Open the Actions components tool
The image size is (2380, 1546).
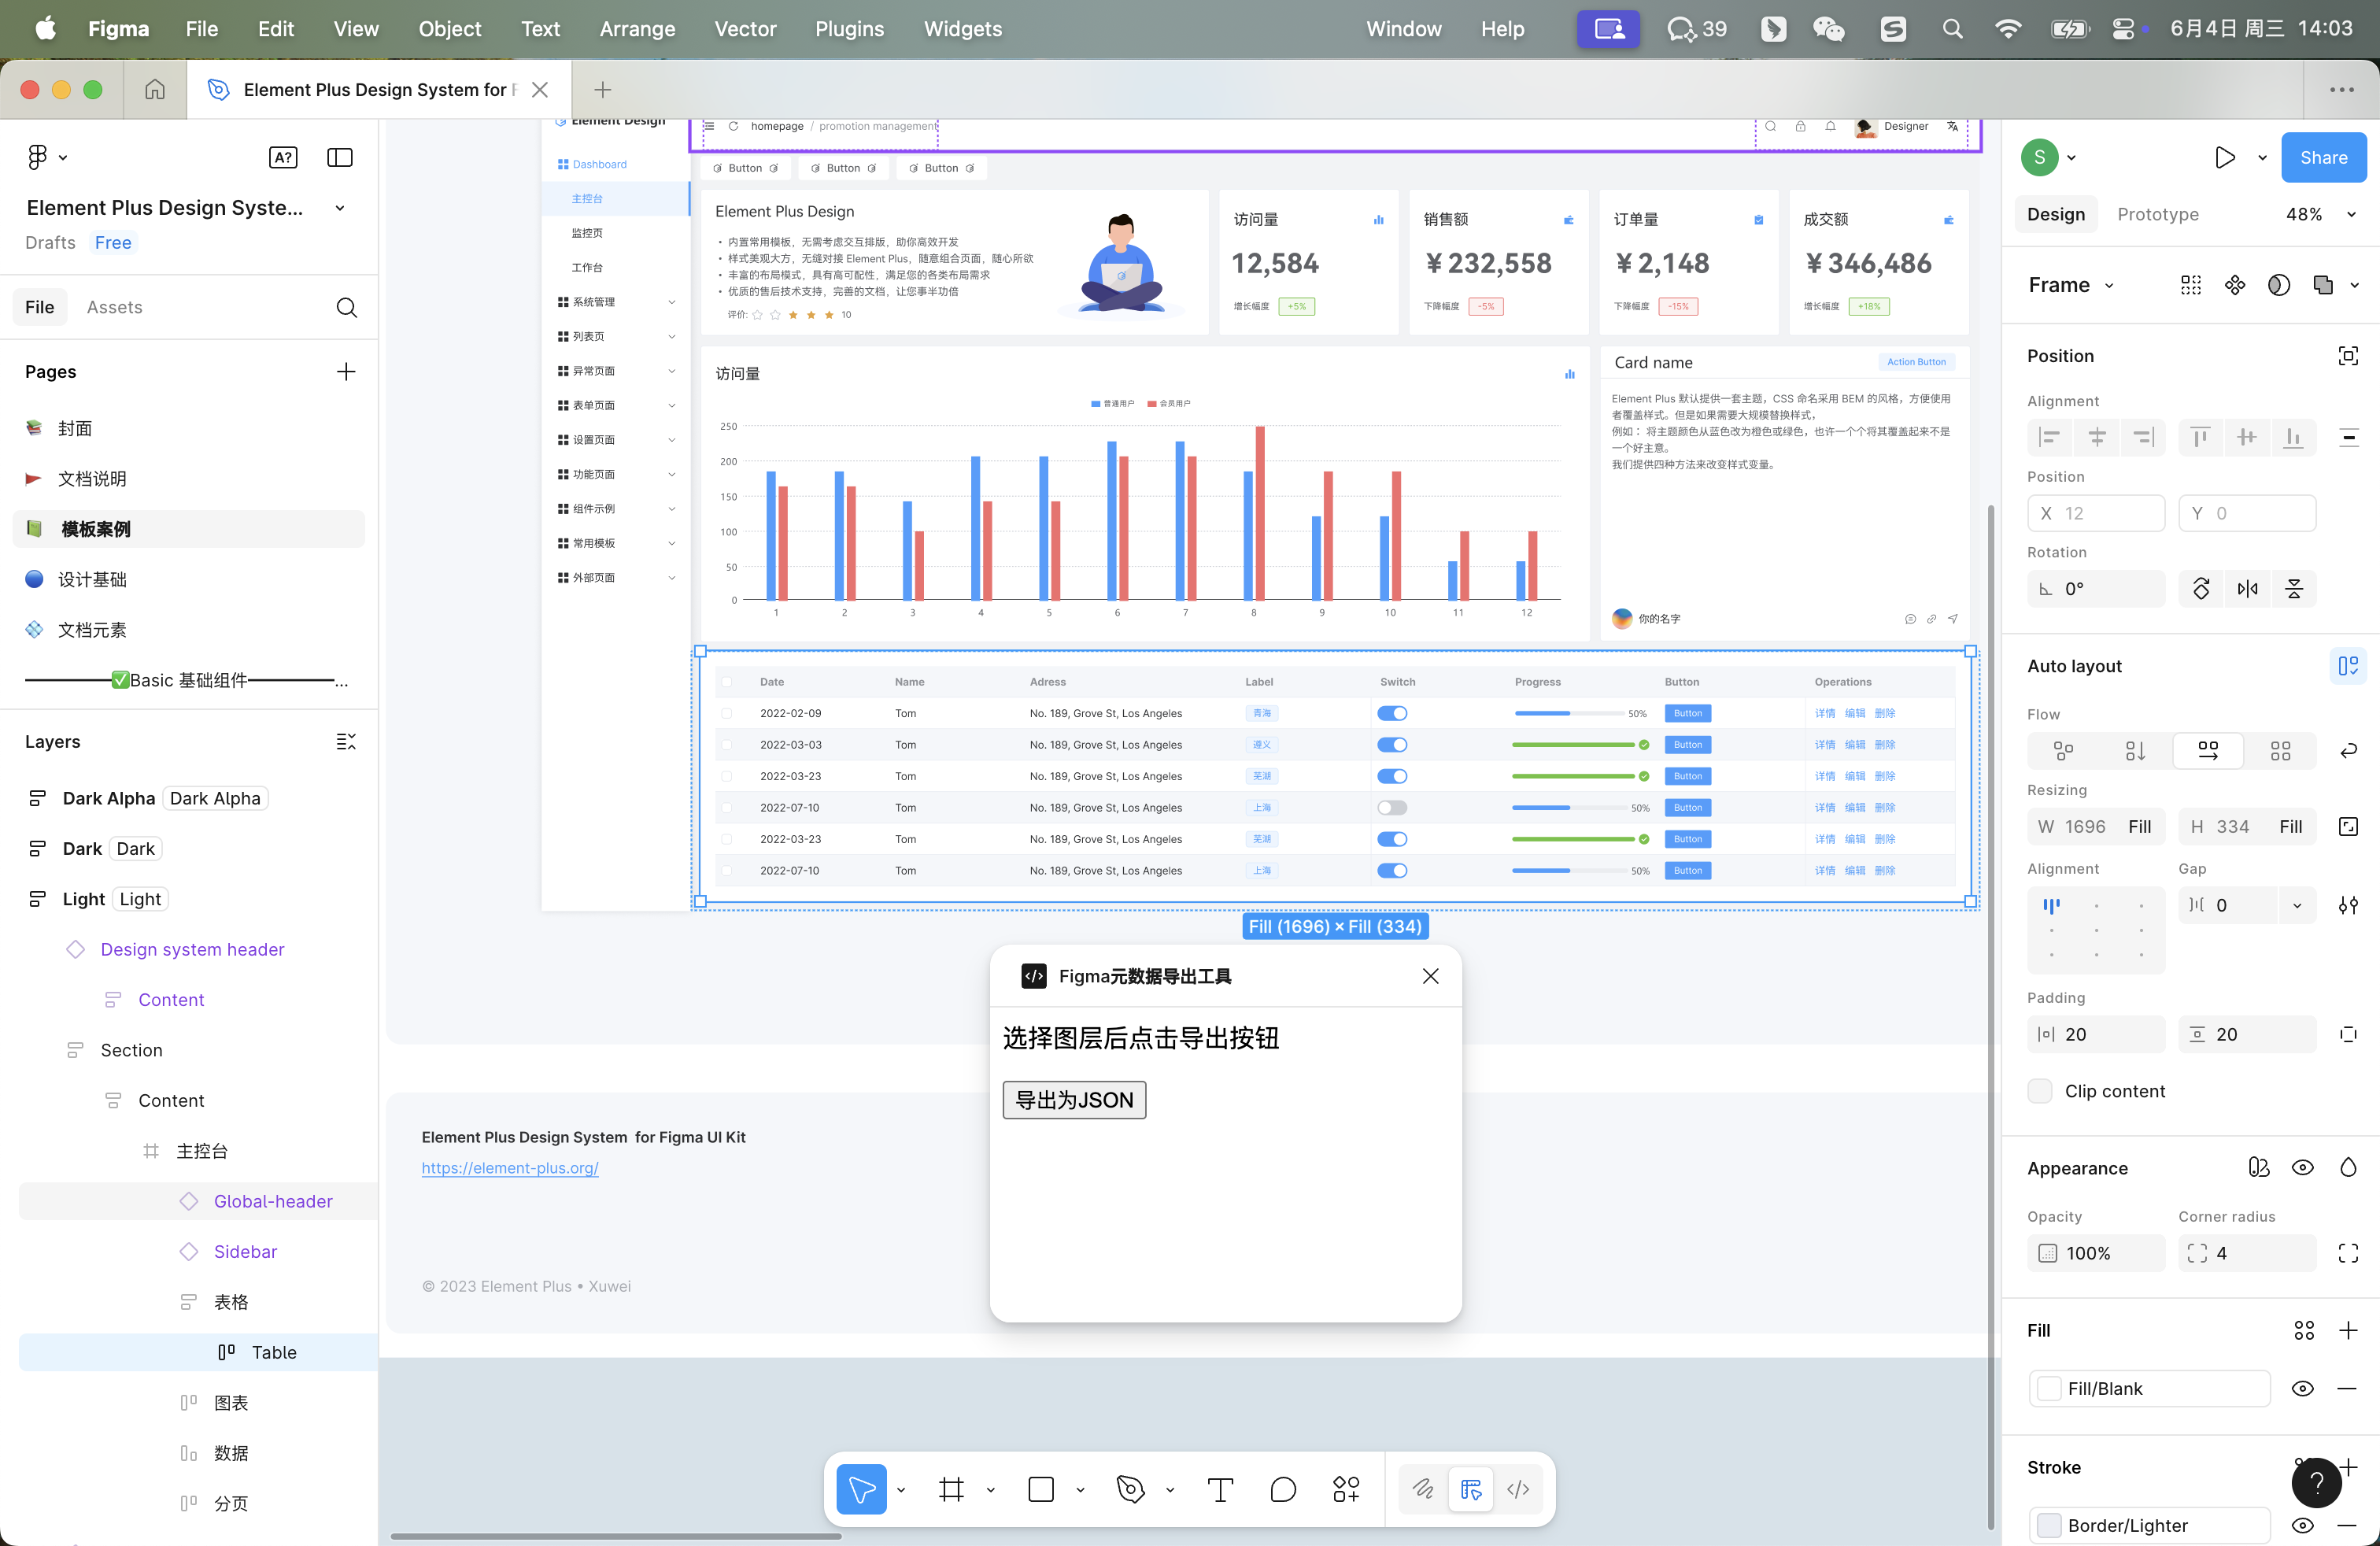coord(1346,1489)
